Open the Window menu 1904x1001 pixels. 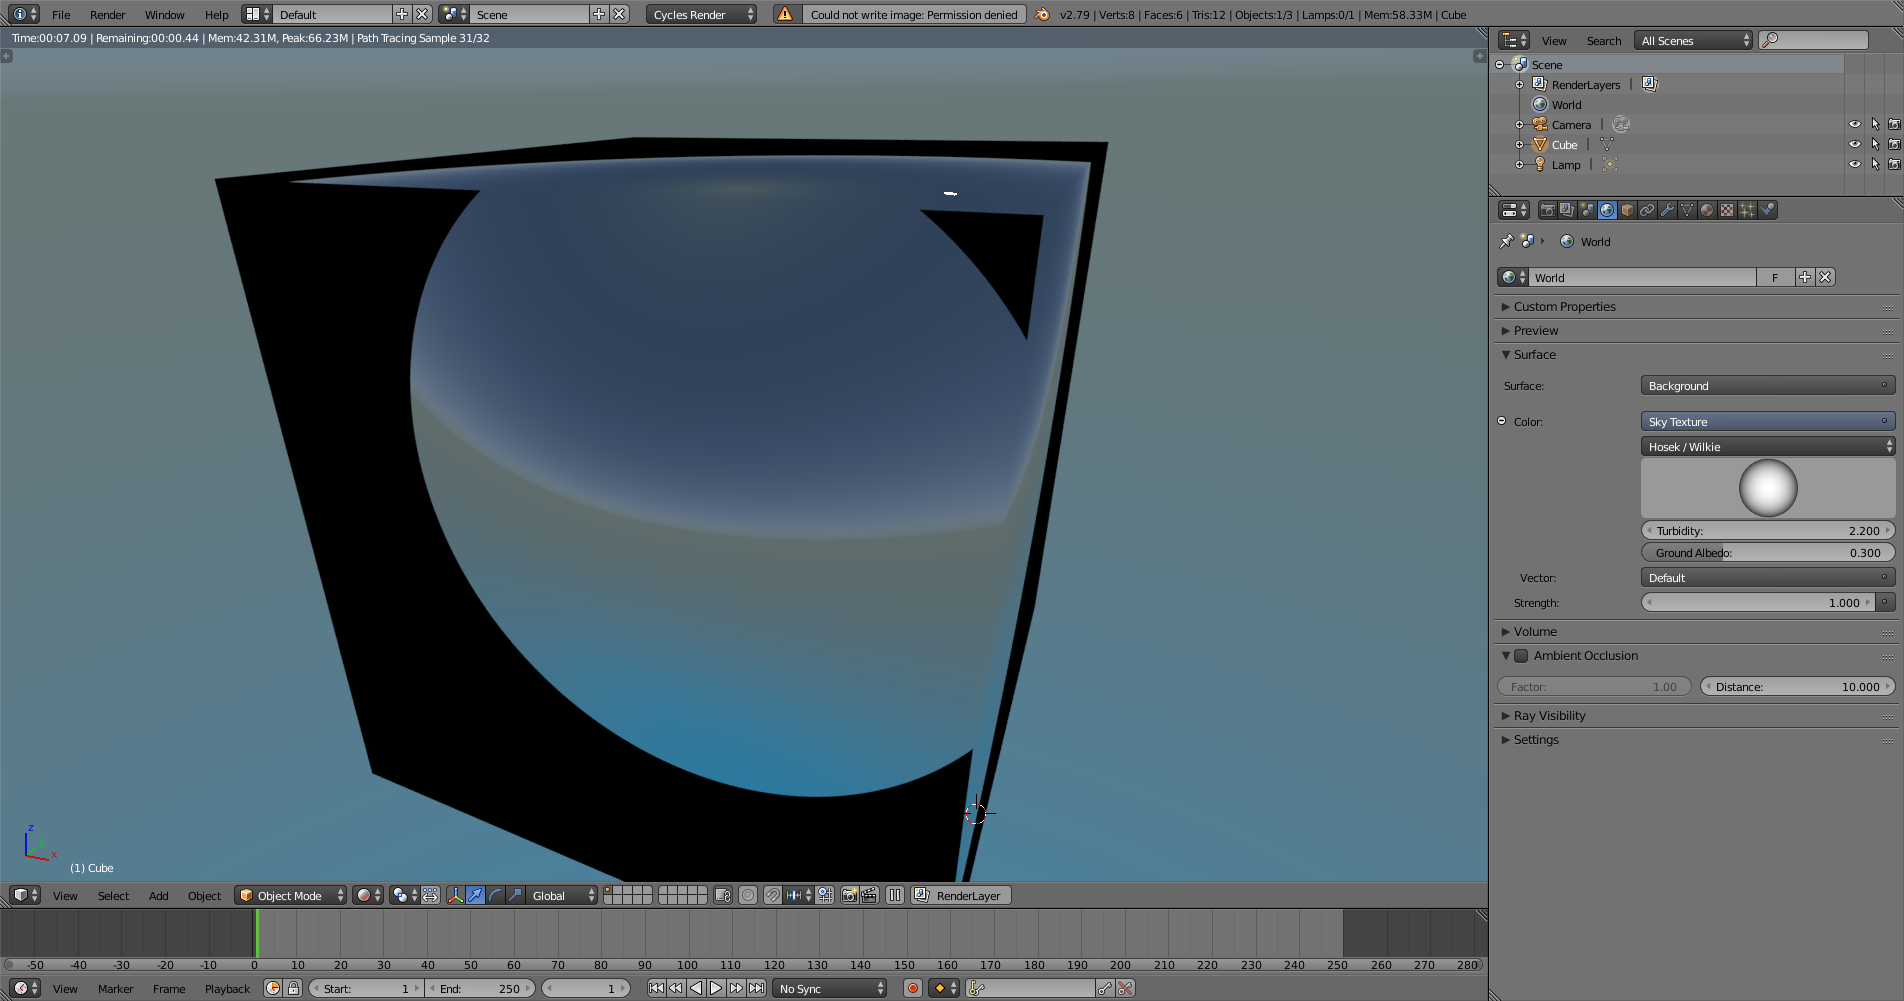click(164, 14)
